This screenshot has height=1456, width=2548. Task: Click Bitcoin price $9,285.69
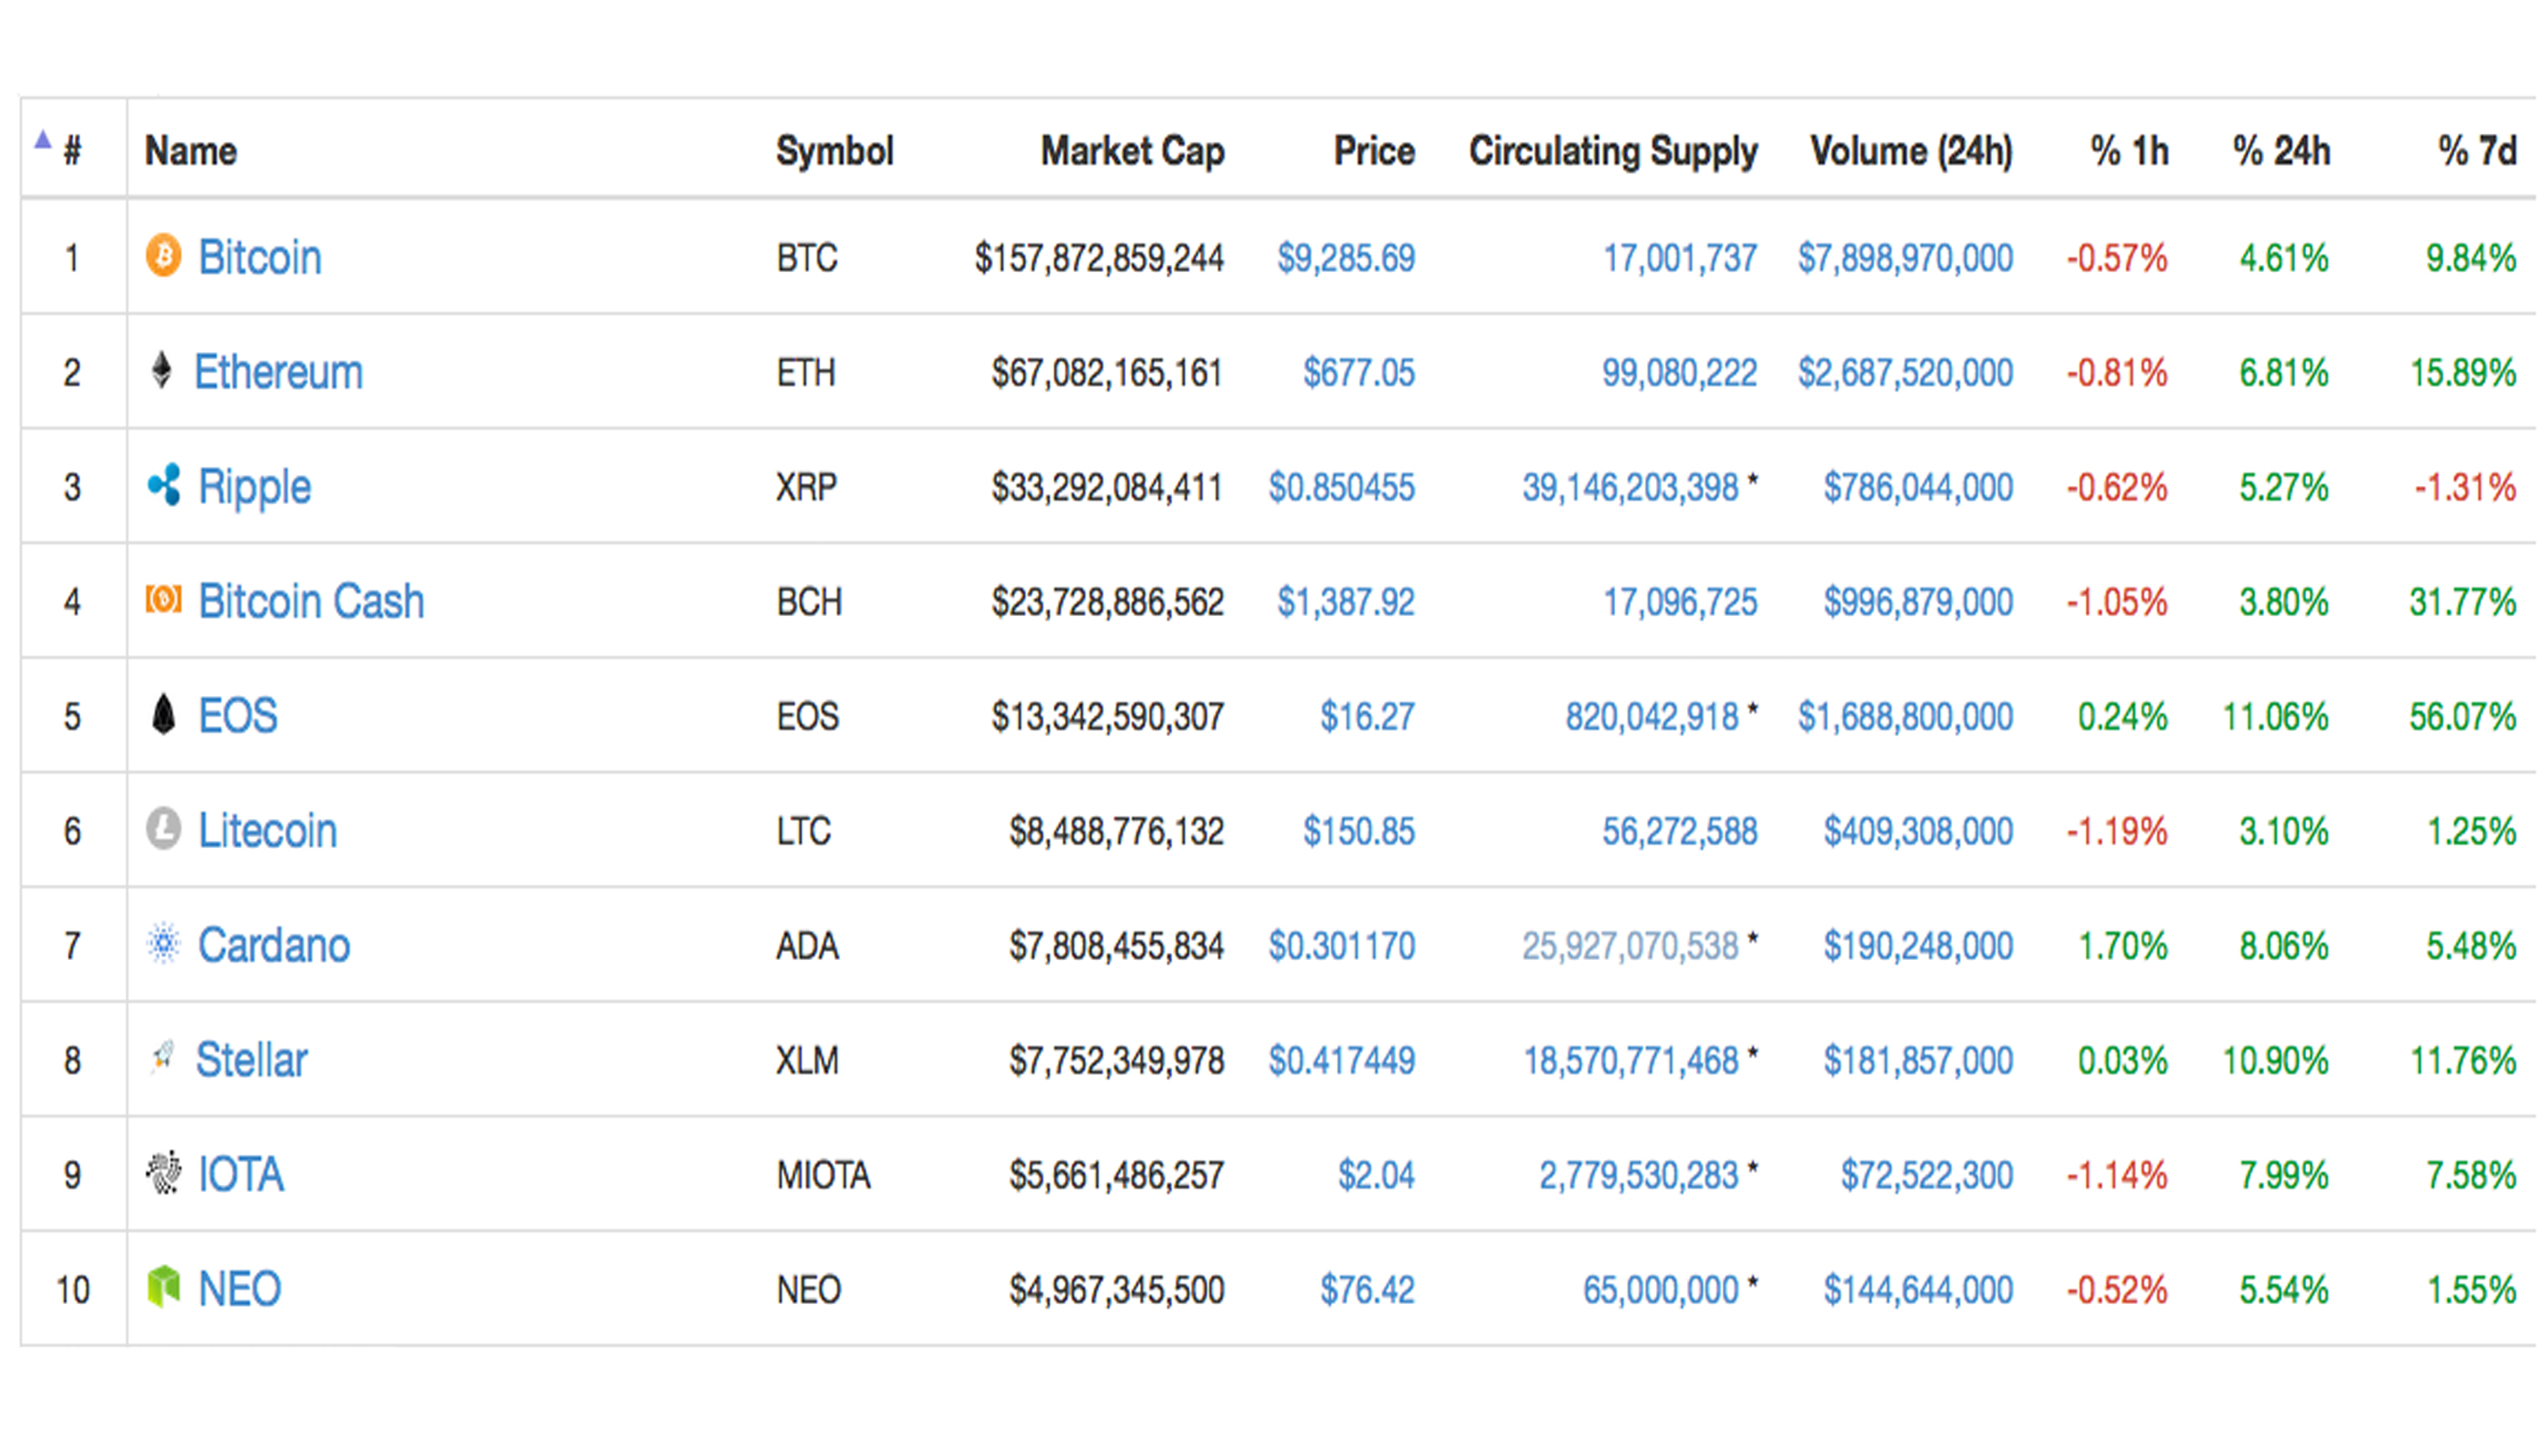1346,258
